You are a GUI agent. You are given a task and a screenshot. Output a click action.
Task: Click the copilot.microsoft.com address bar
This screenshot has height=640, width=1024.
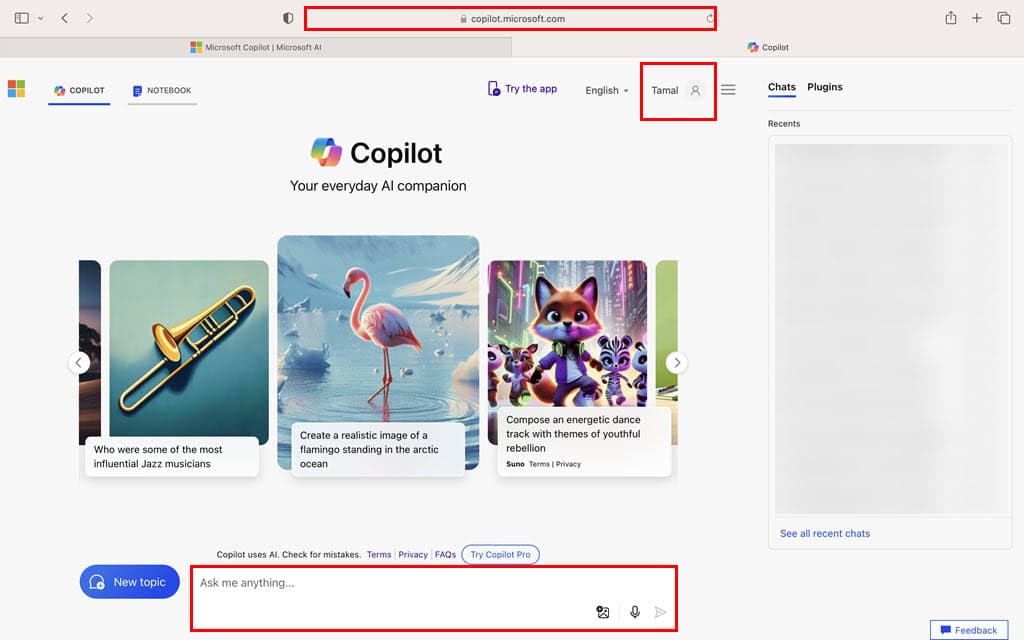510,18
